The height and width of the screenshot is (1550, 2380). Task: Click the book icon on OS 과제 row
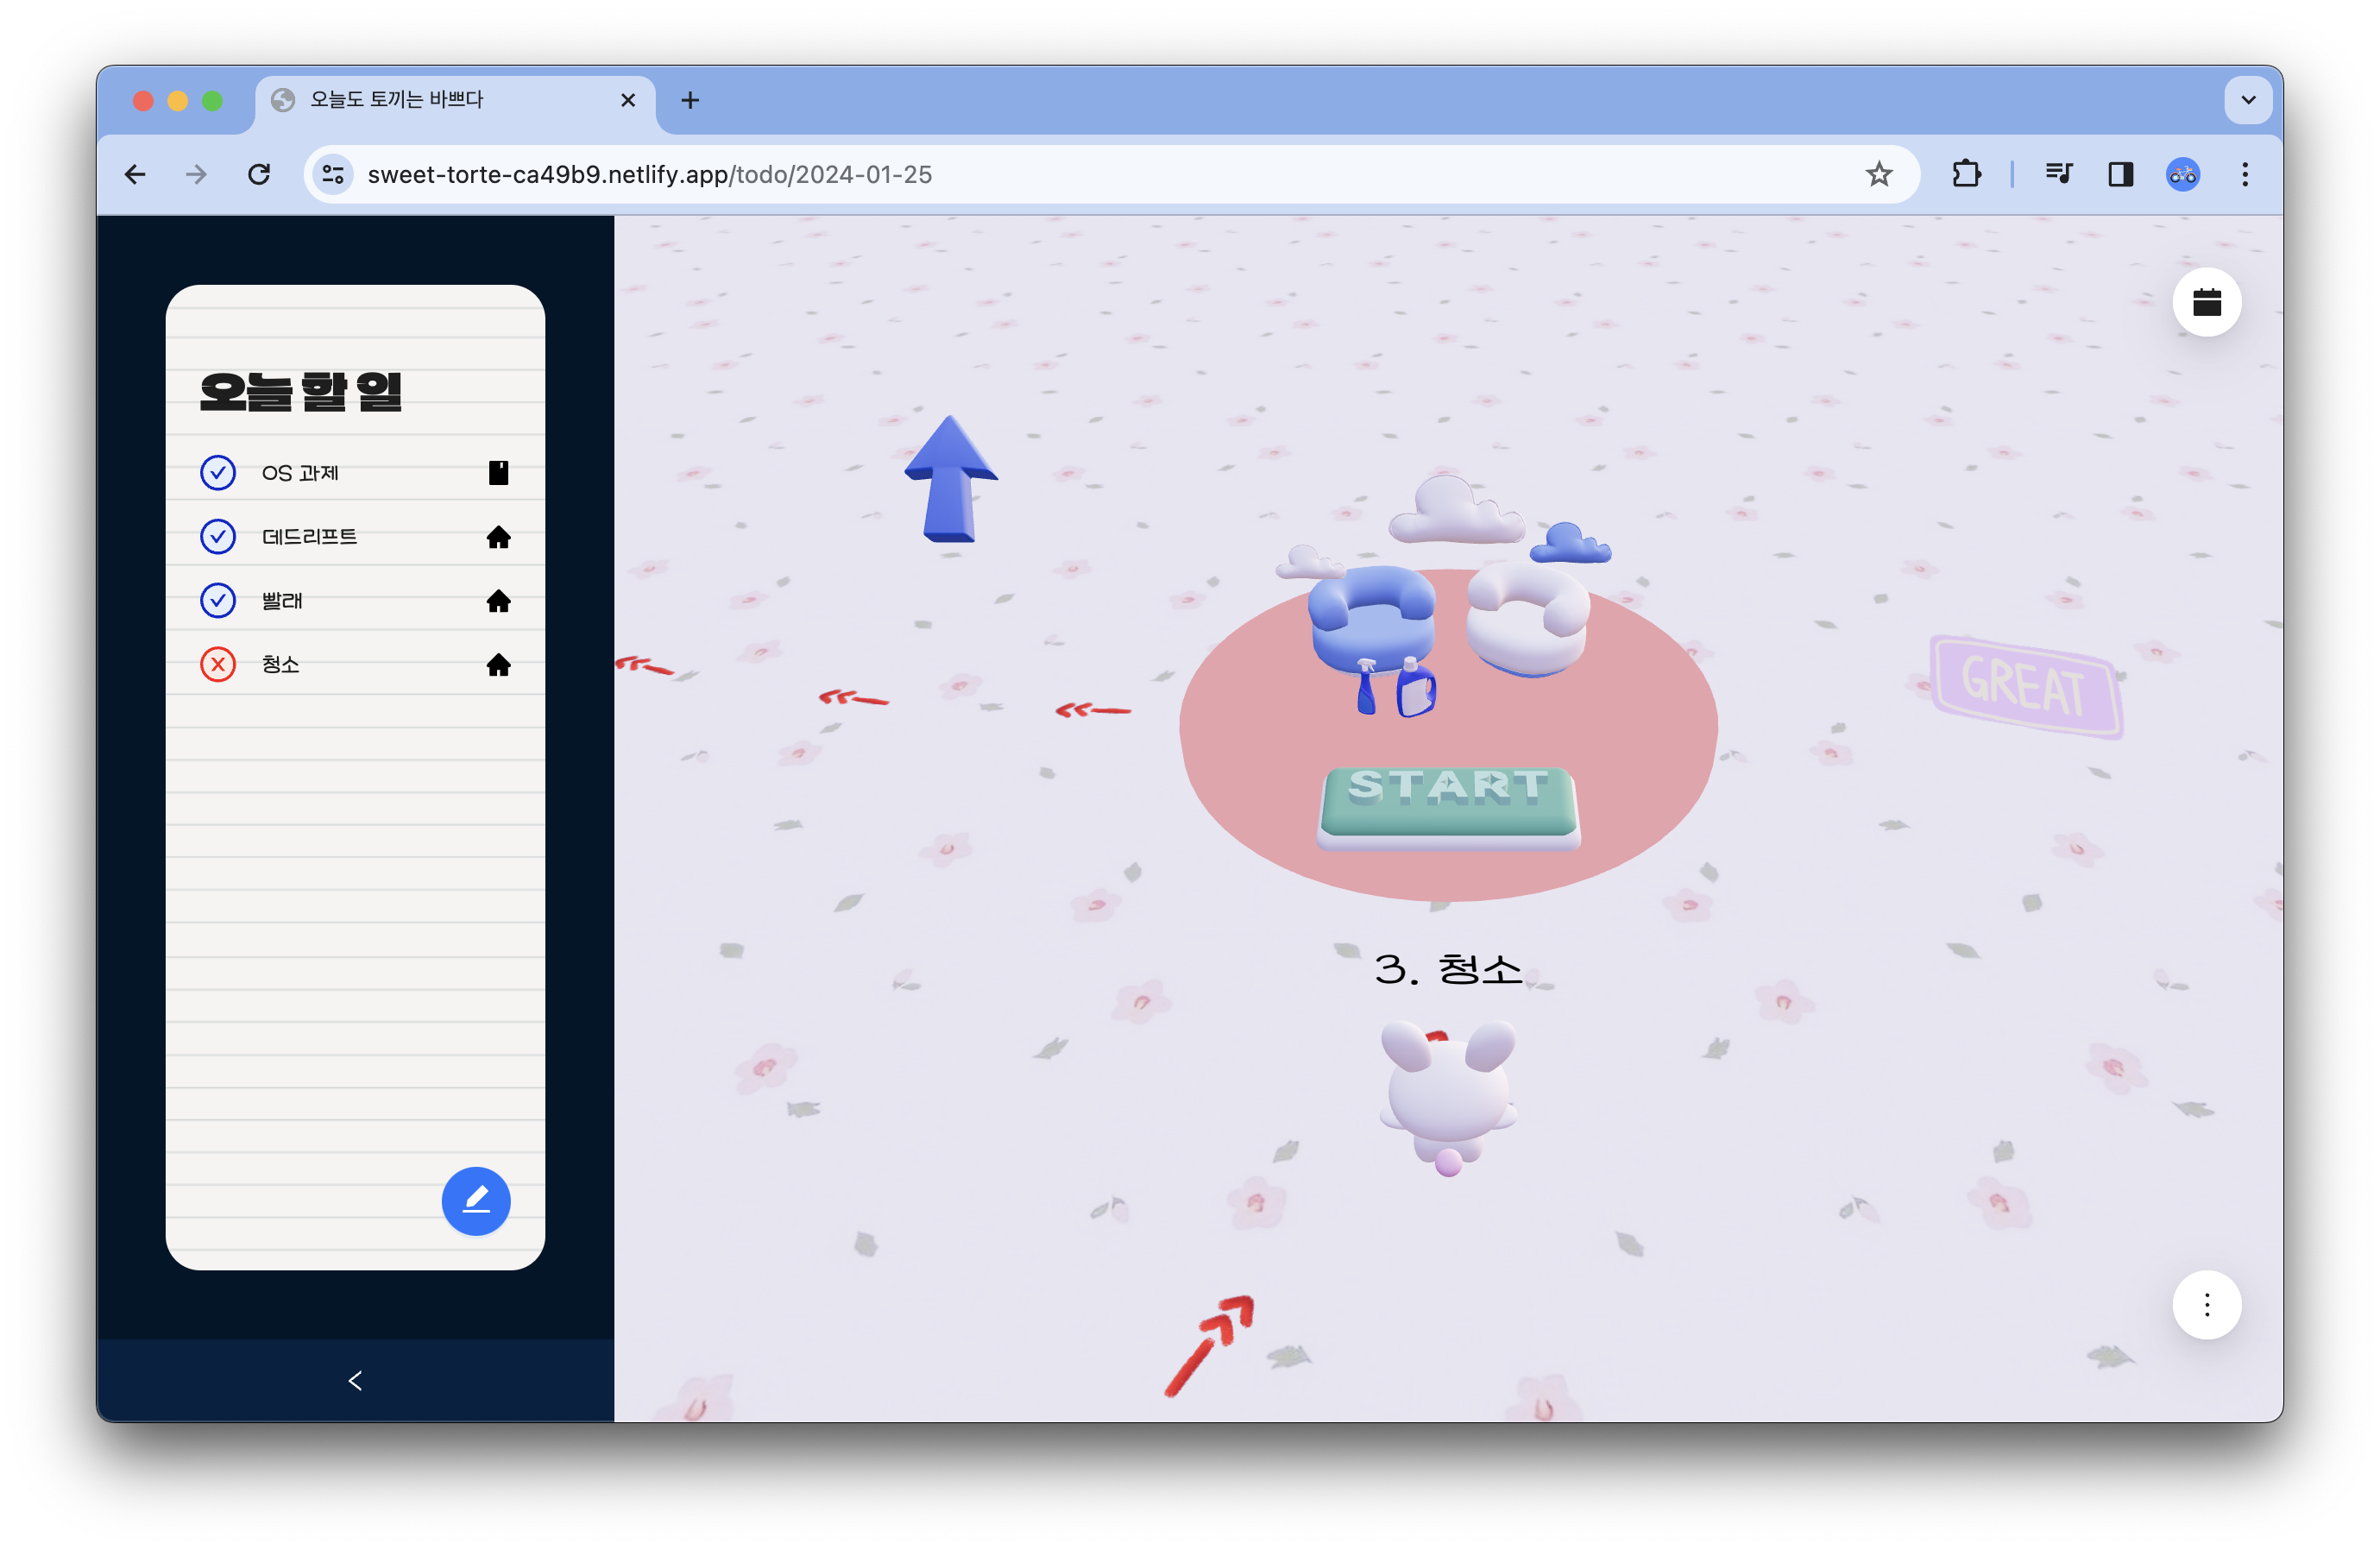pyautogui.click(x=498, y=472)
